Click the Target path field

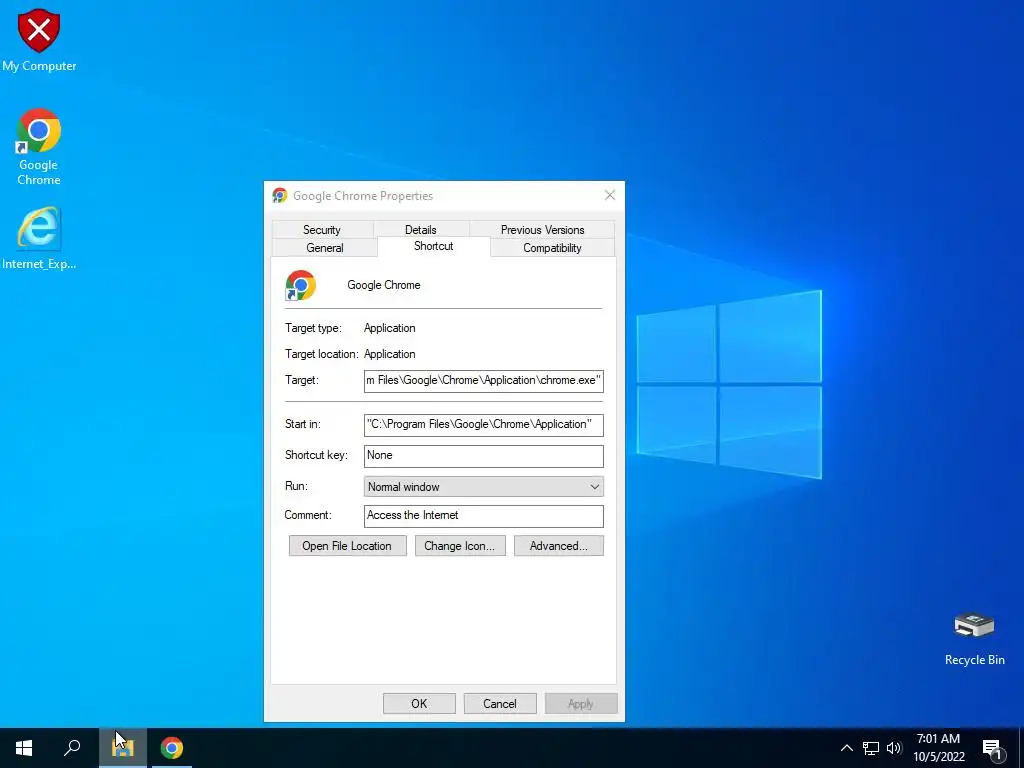(x=483, y=381)
